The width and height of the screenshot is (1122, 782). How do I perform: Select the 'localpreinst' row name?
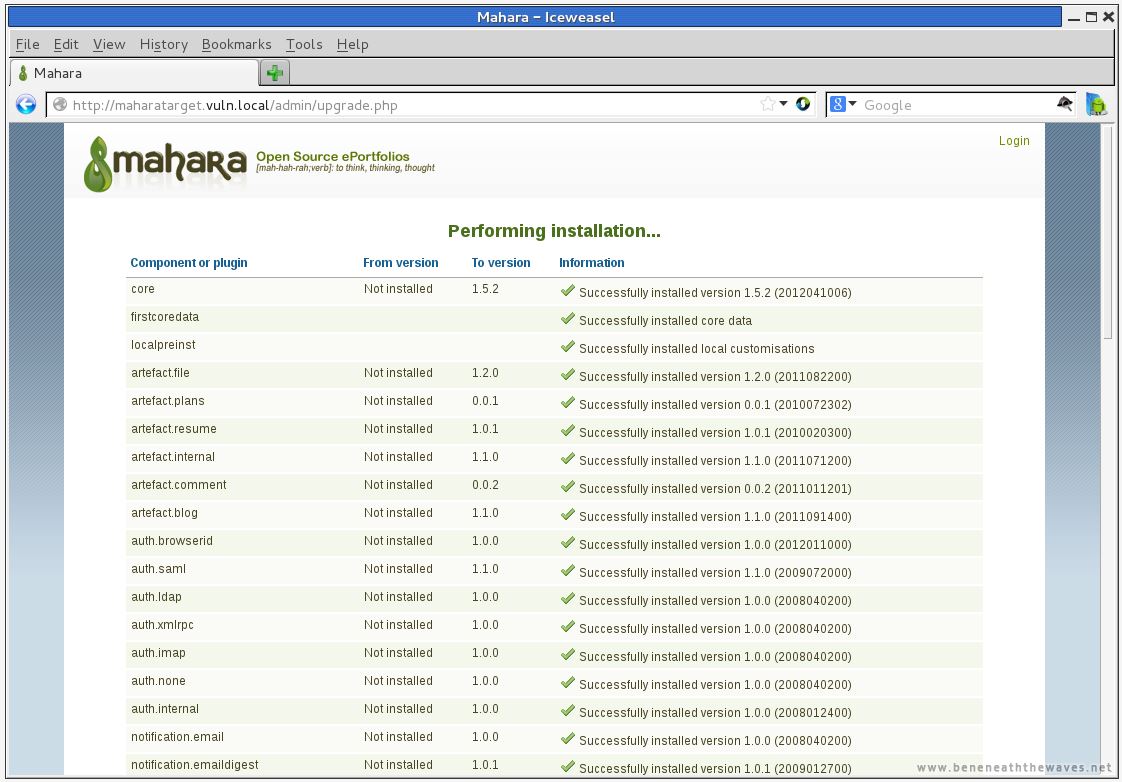pyautogui.click(x=163, y=345)
